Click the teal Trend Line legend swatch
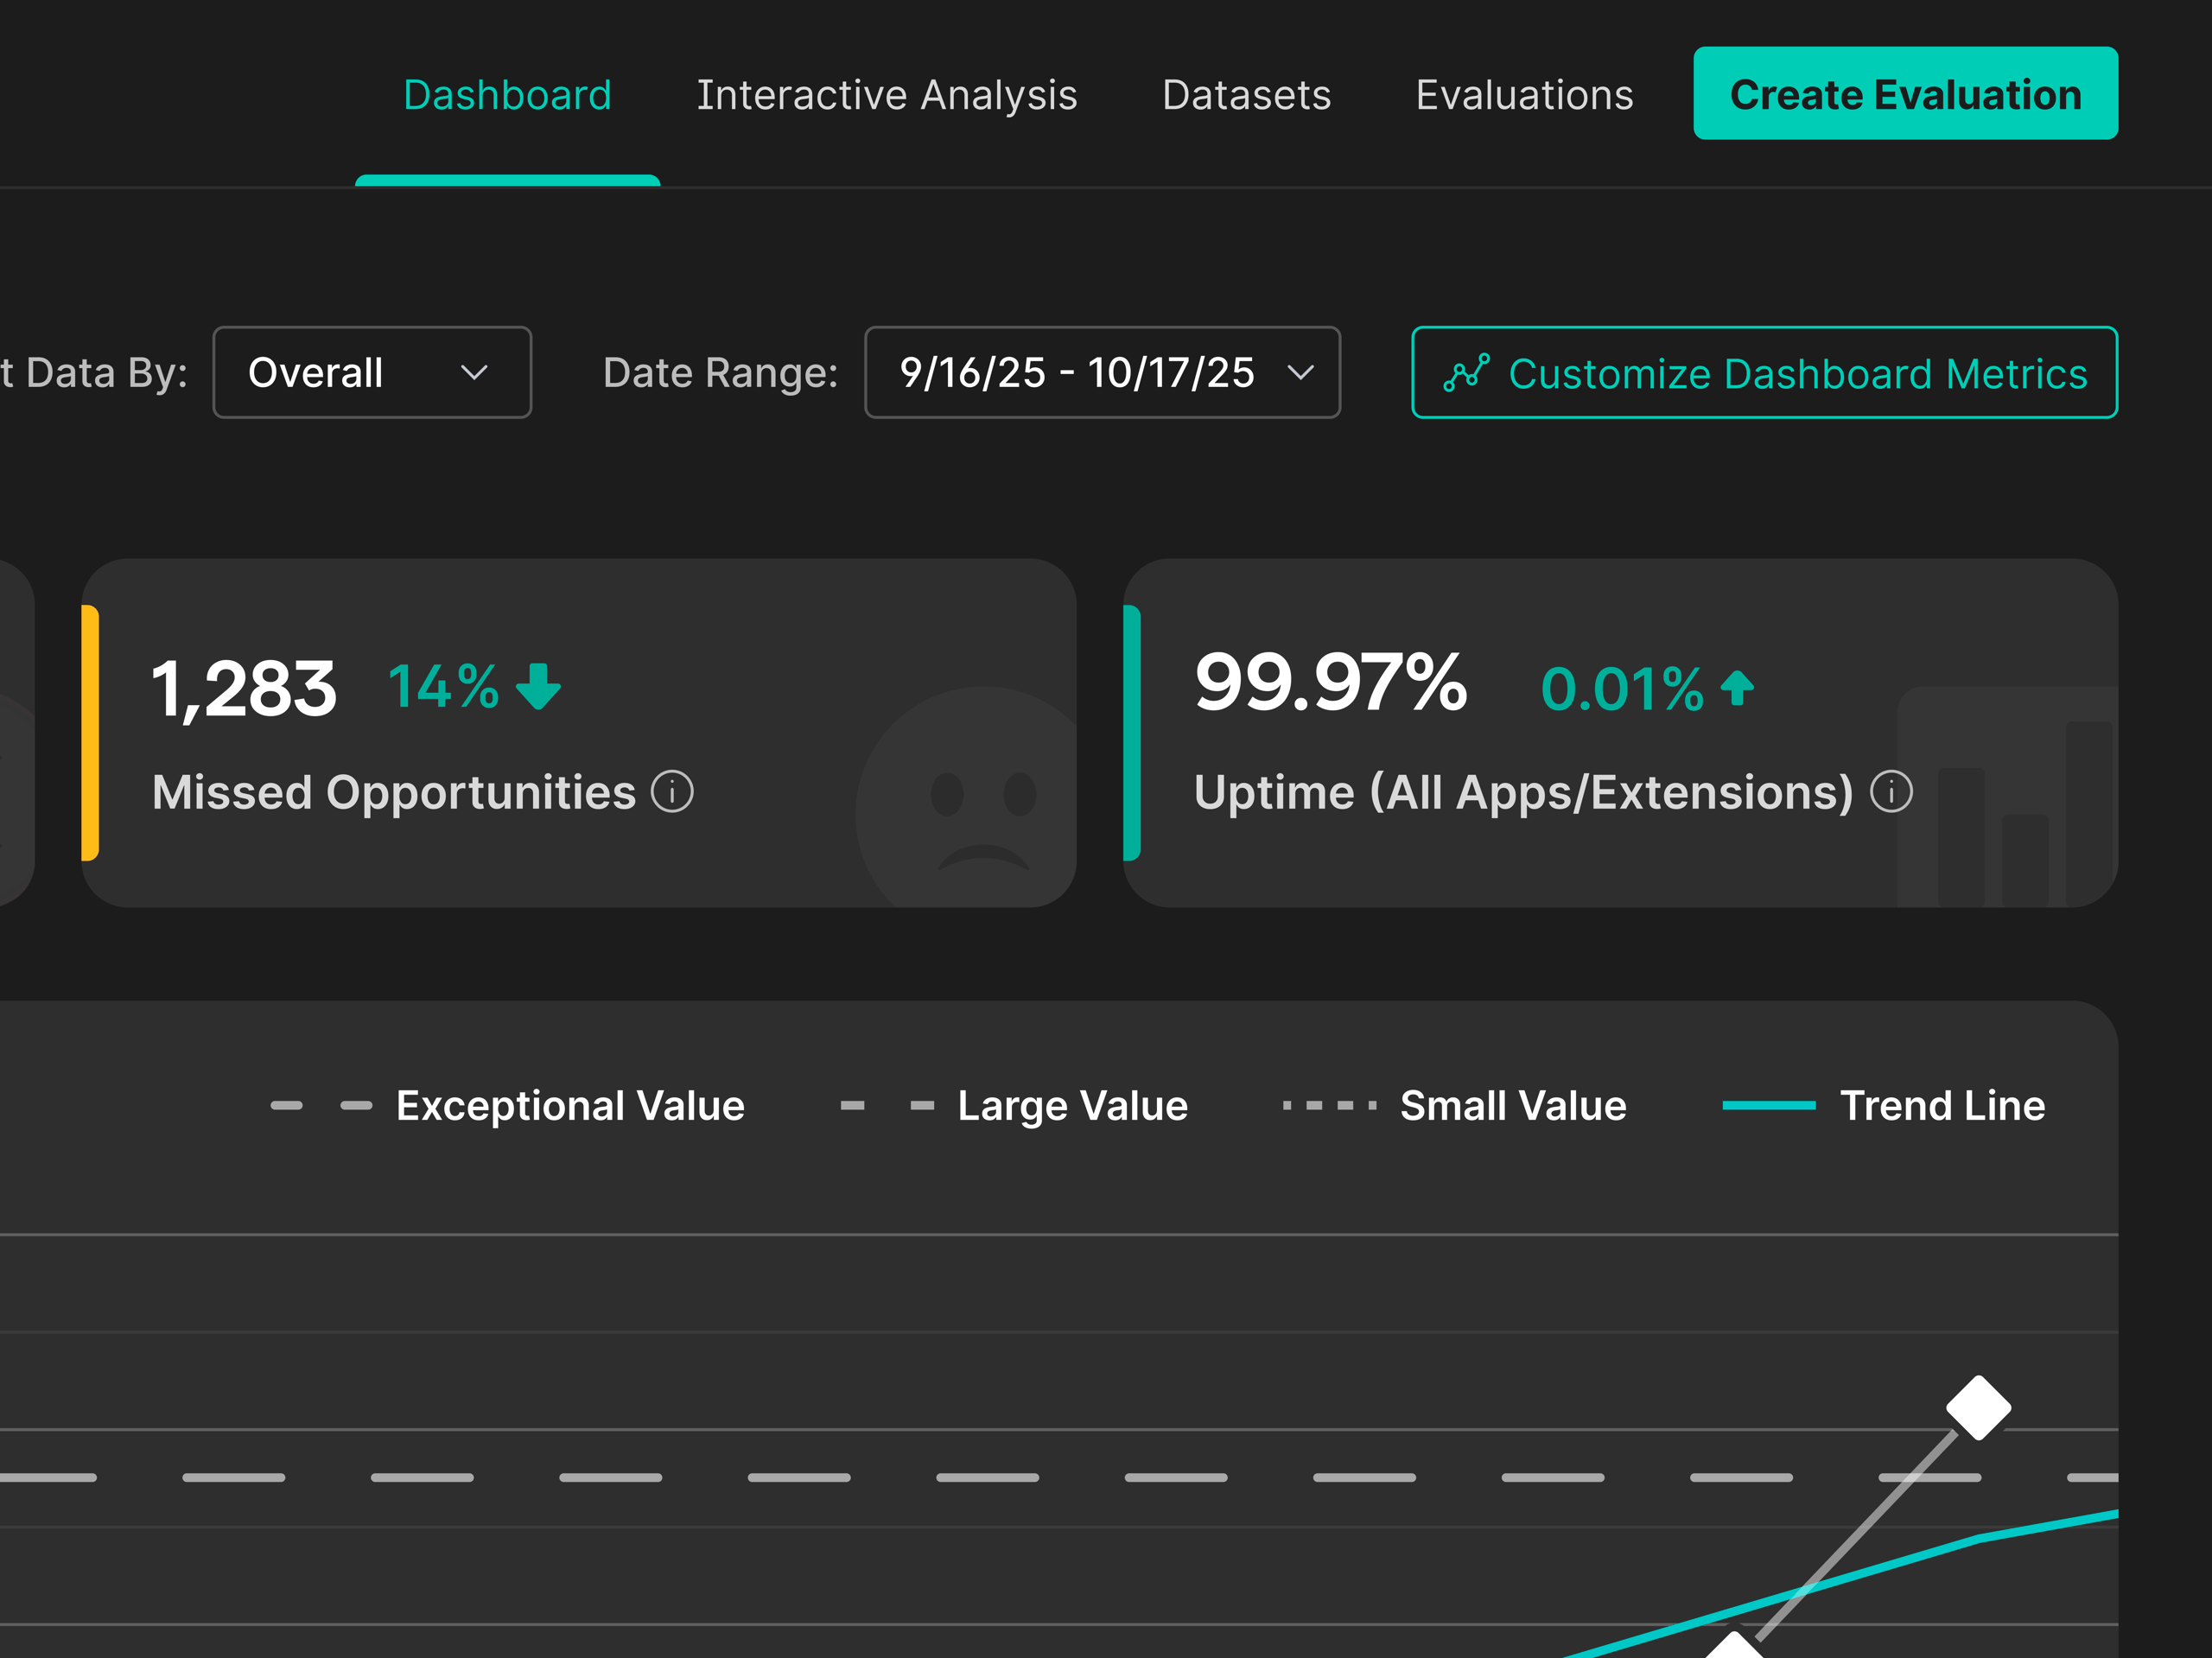Screen dimensions: 2212x1658 pos(1768,1105)
